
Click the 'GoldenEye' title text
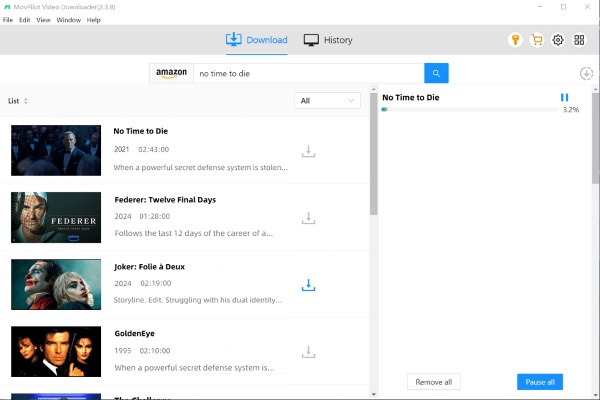click(134, 333)
